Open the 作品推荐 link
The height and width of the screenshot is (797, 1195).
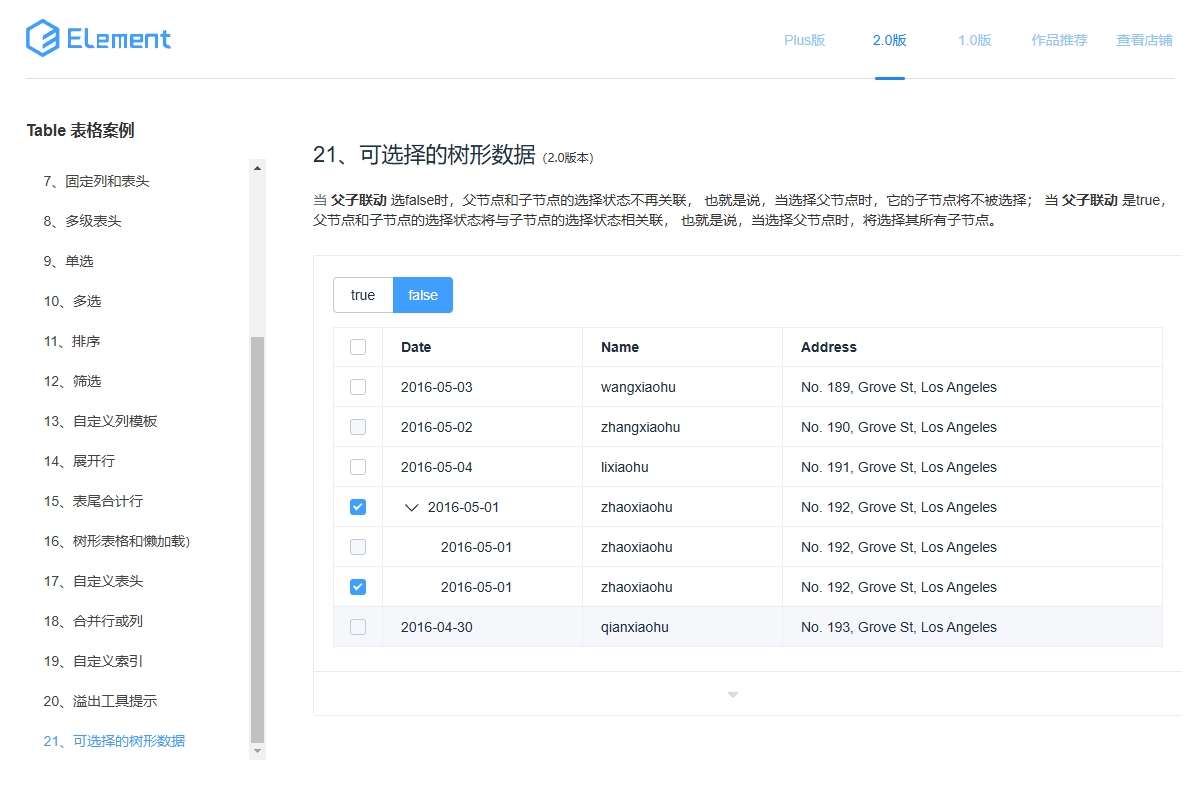1059,40
